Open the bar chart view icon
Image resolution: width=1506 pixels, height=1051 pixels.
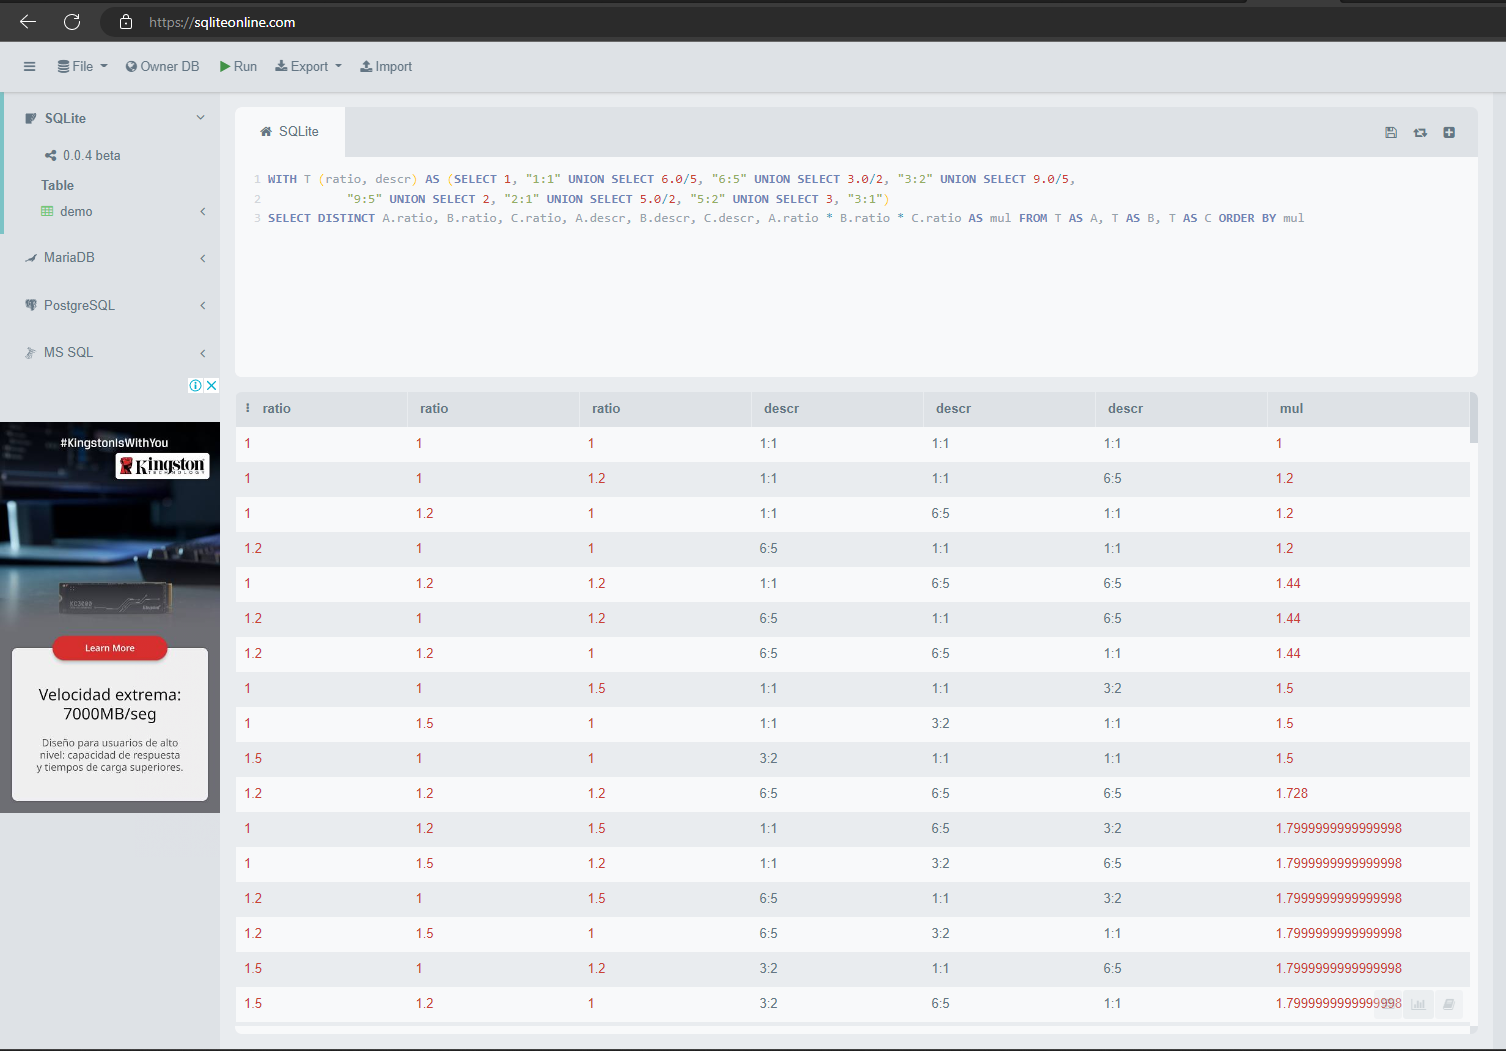[x=1418, y=1004]
